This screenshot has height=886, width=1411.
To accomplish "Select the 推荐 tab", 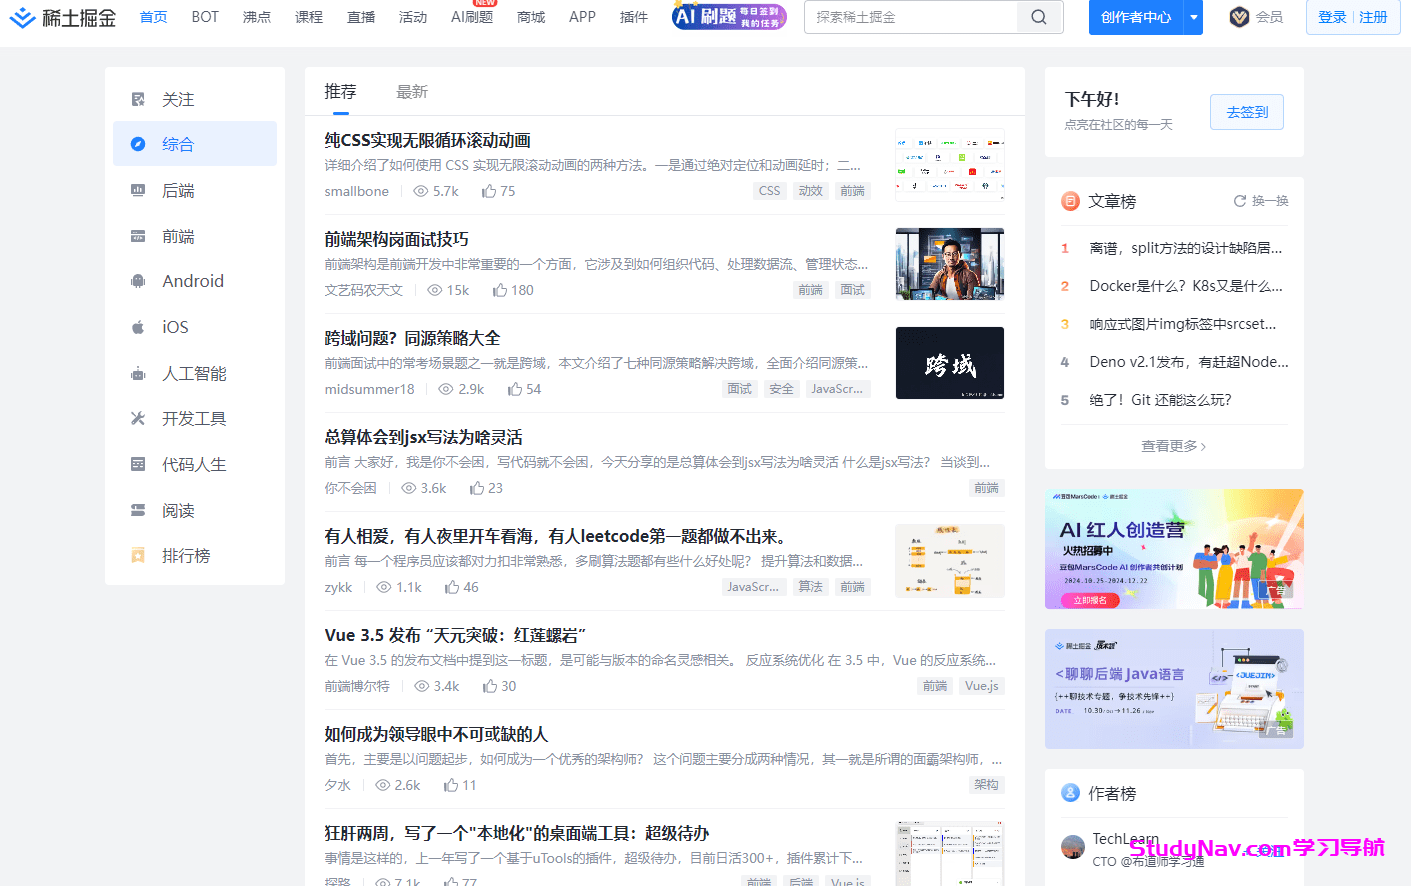I will pos(340,91).
